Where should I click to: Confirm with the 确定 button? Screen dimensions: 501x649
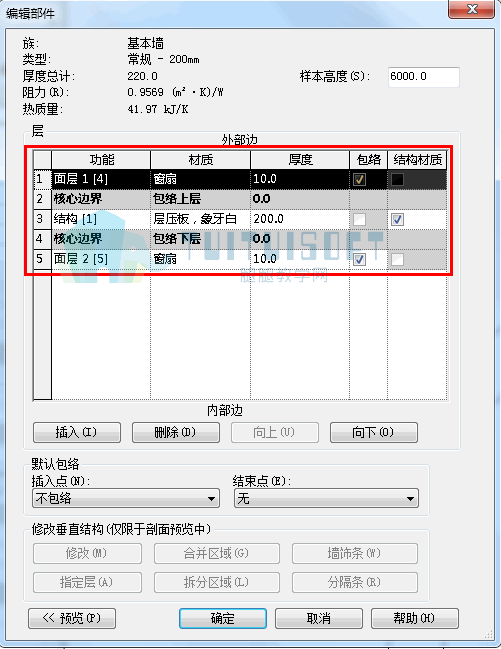click(x=223, y=618)
